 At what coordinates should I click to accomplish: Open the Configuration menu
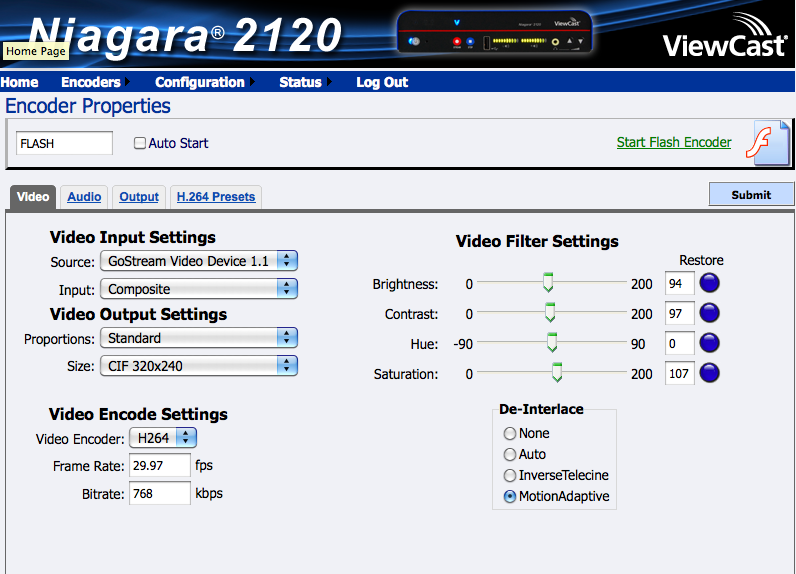pos(200,82)
